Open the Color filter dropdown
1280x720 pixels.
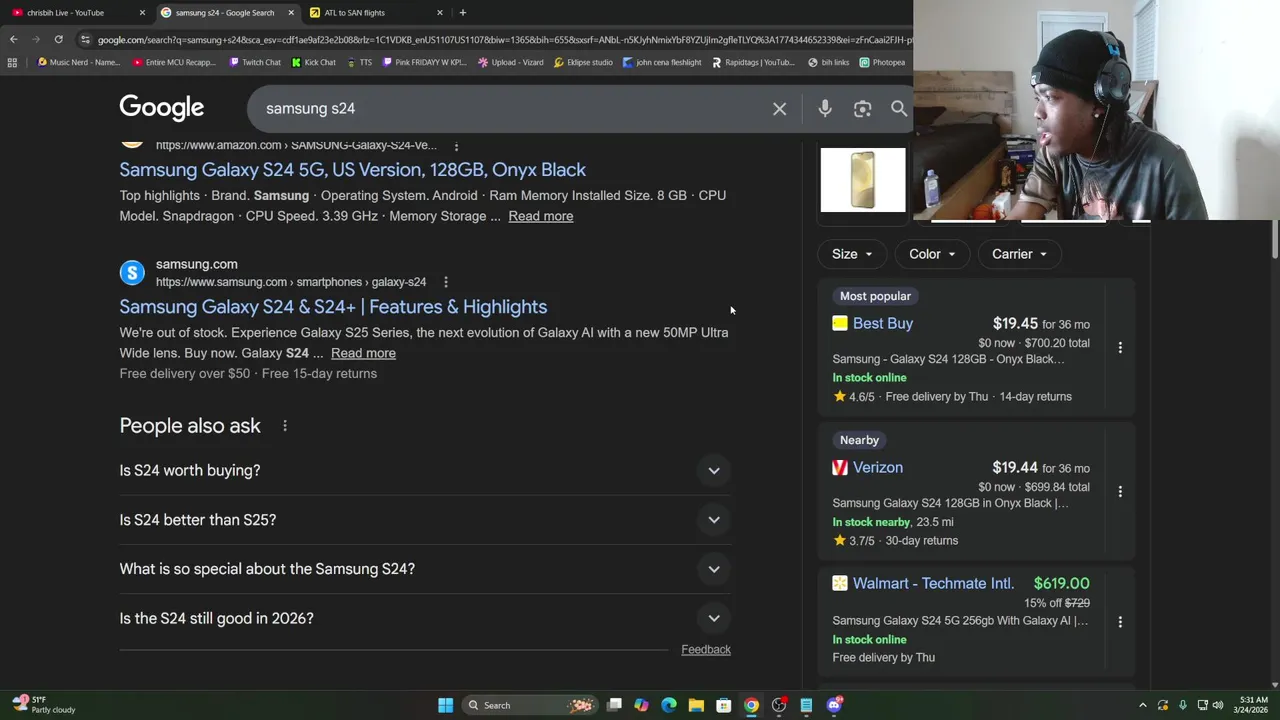coord(932,254)
